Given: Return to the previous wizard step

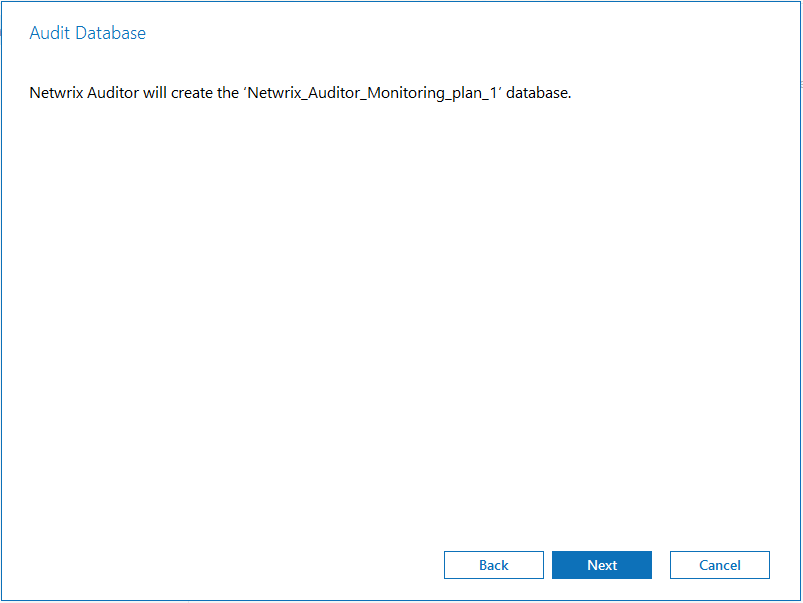Looking at the screenshot, I should tap(493, 564).
